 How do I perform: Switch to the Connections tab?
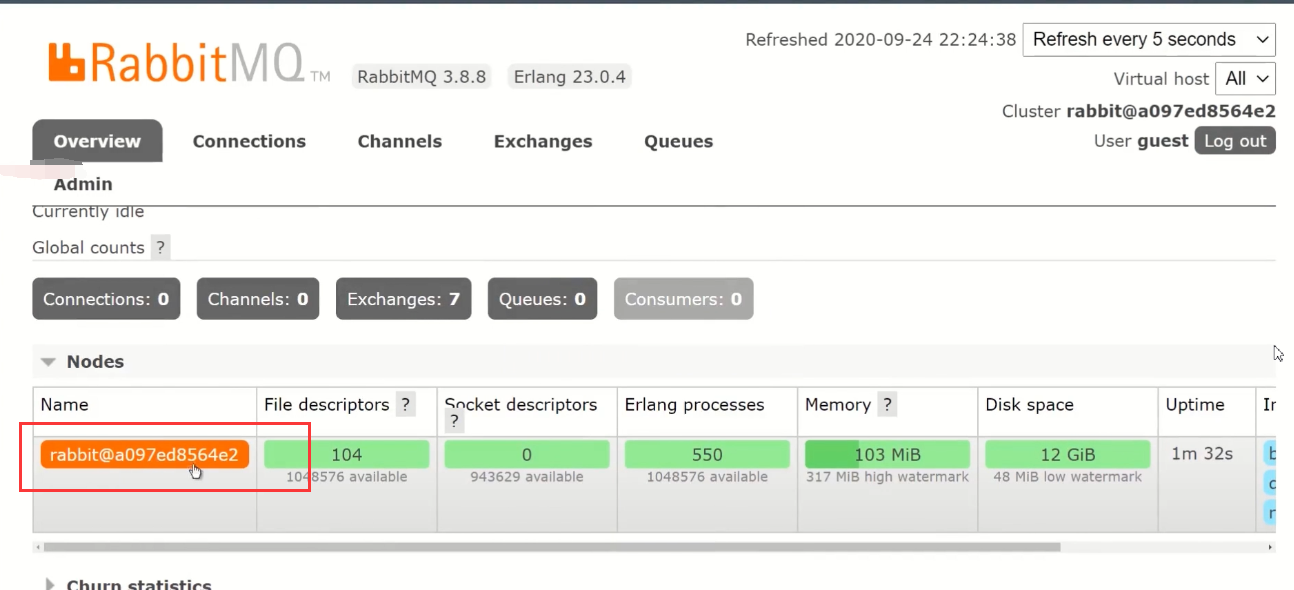(249, 141)
